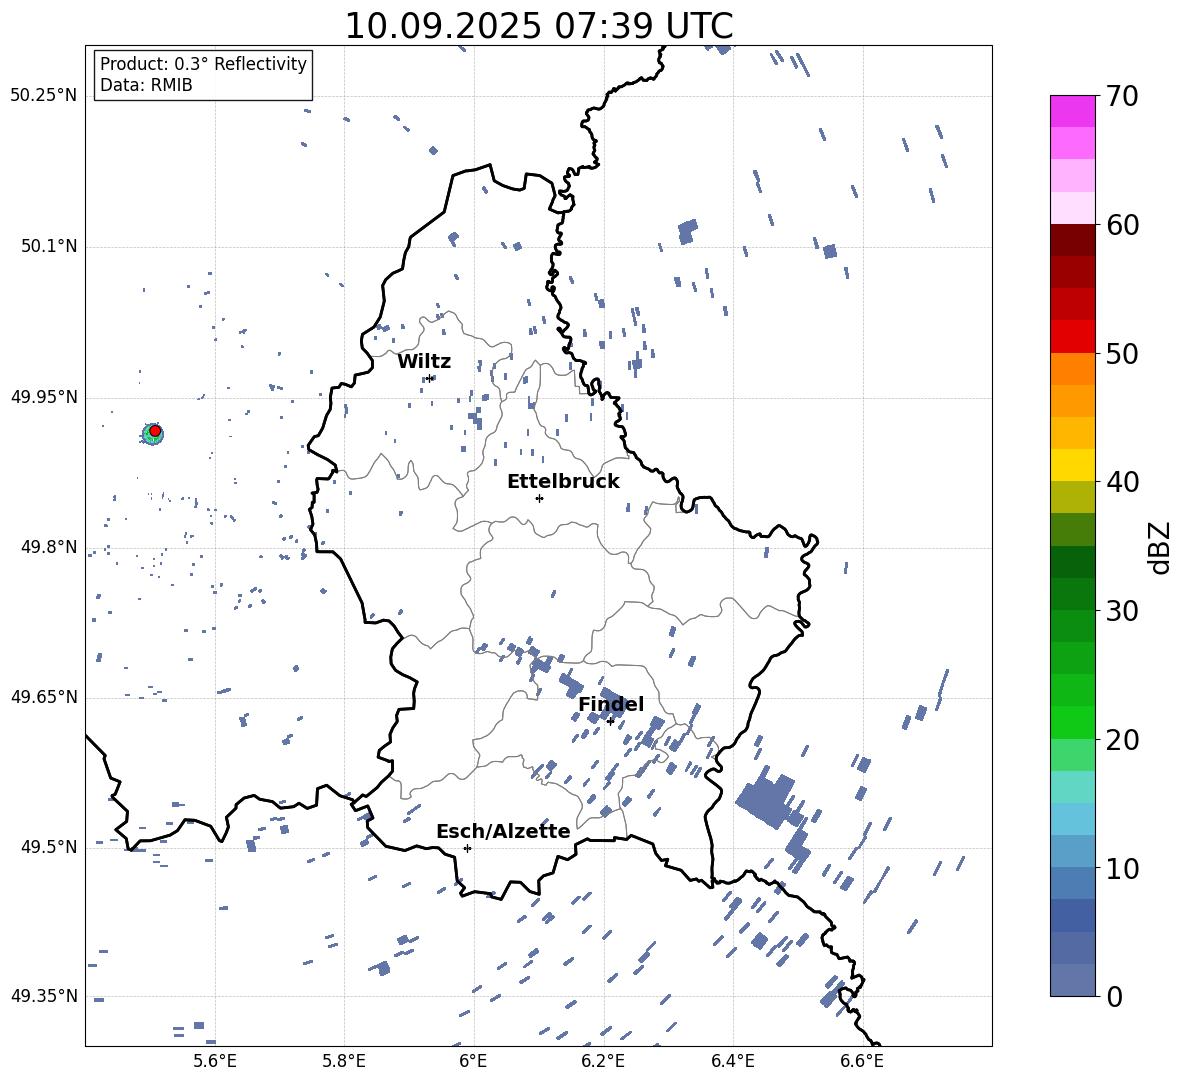Select the Wiltz city label
1184x1081 pixels.
coord(424,362)
